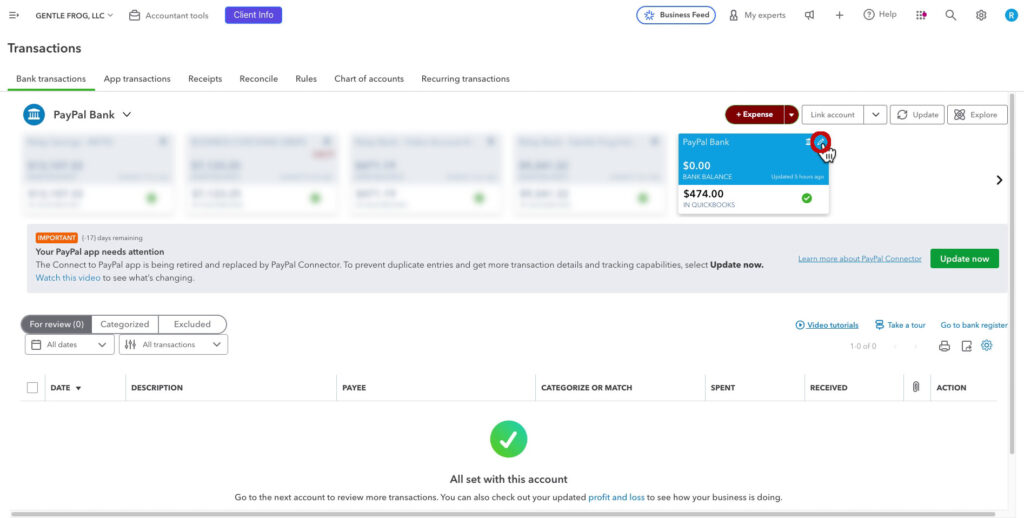Click the RECEIVED column header
1024x518 pixels.
point(829,387)
